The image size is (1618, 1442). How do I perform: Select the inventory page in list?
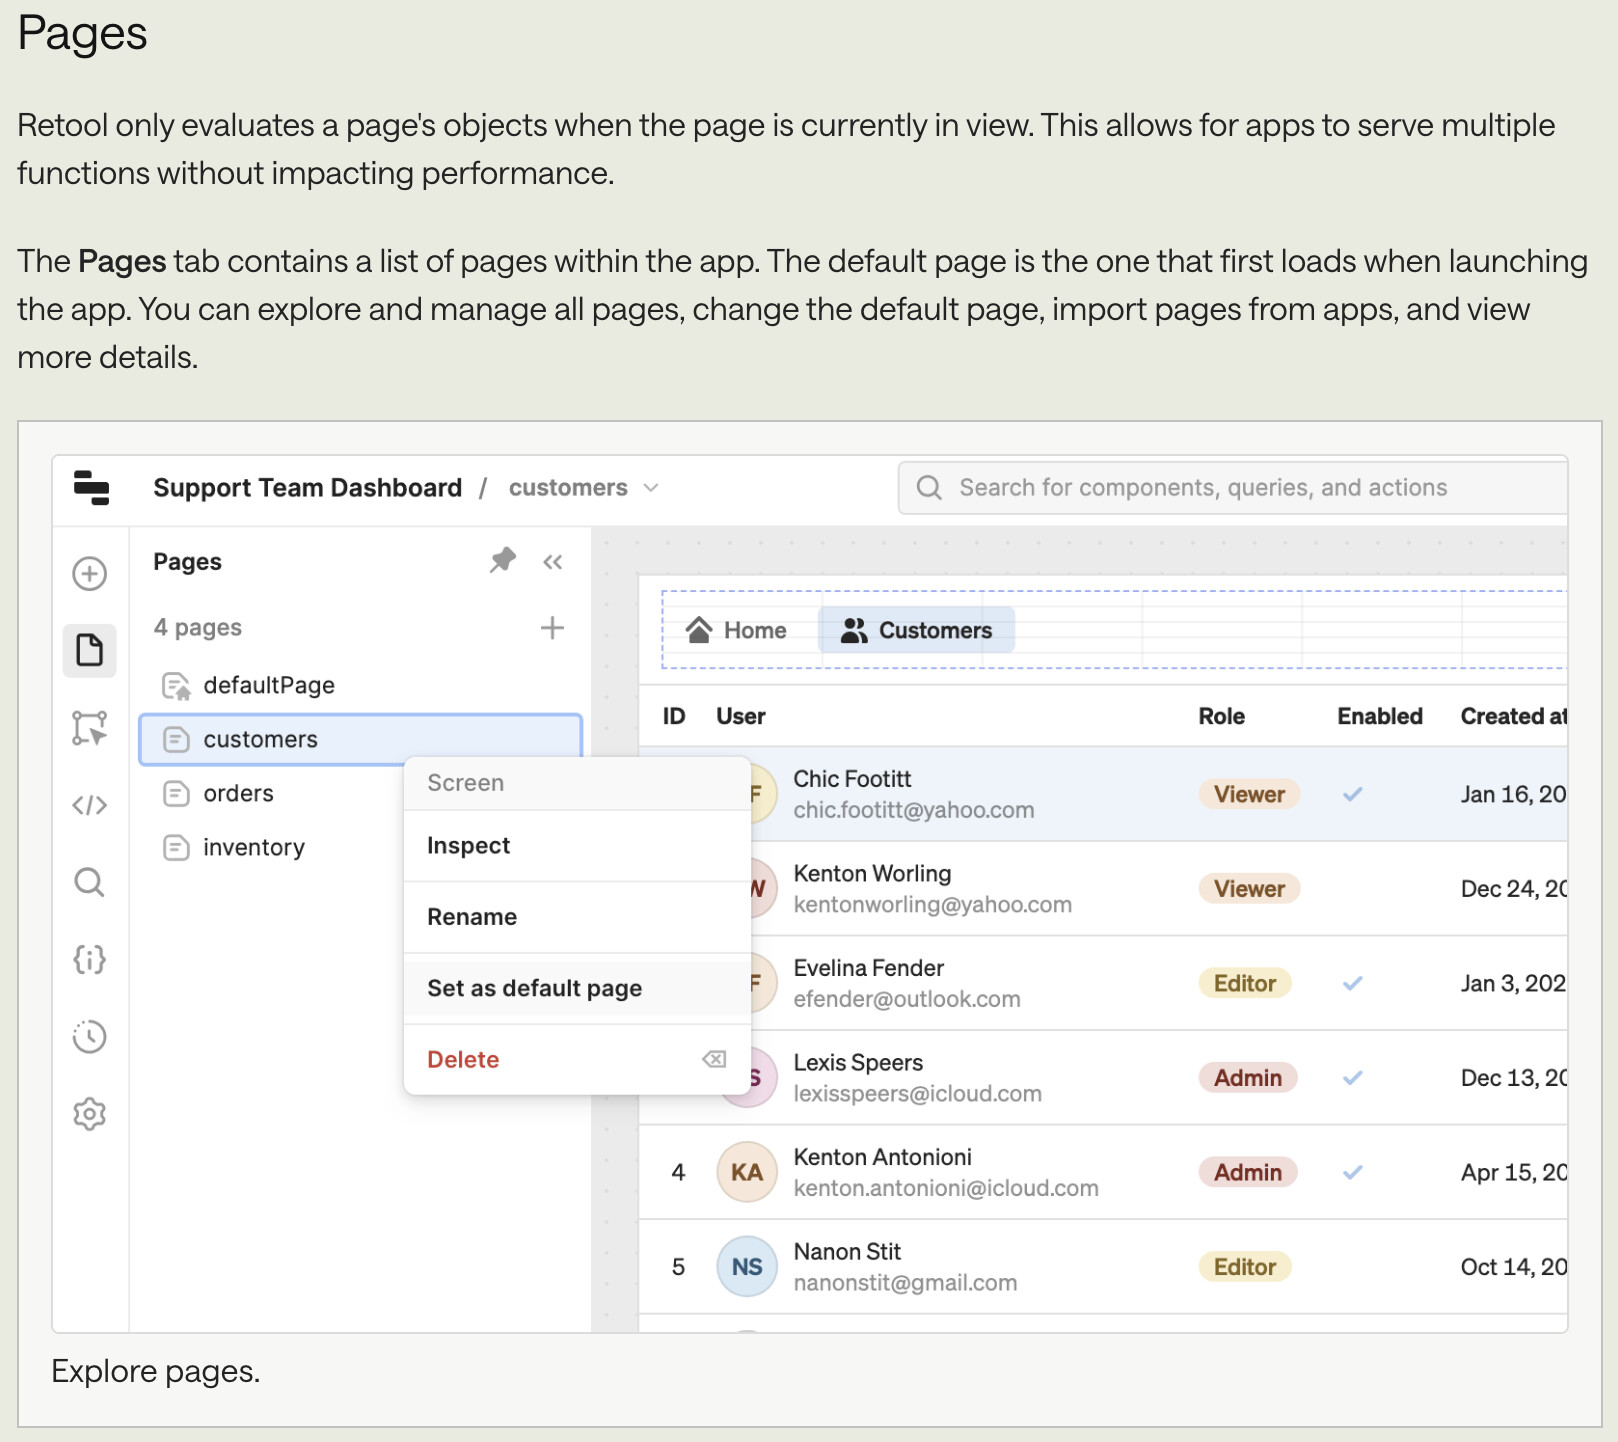click(x=254, y=847)
